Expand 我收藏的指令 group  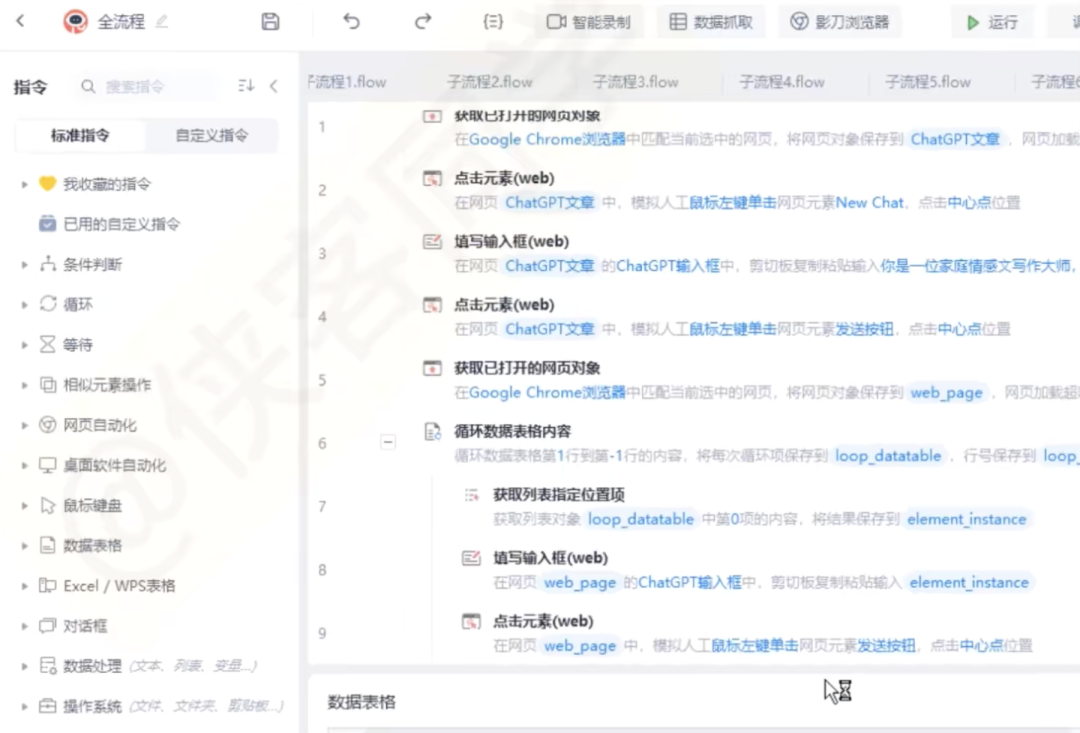25,185
